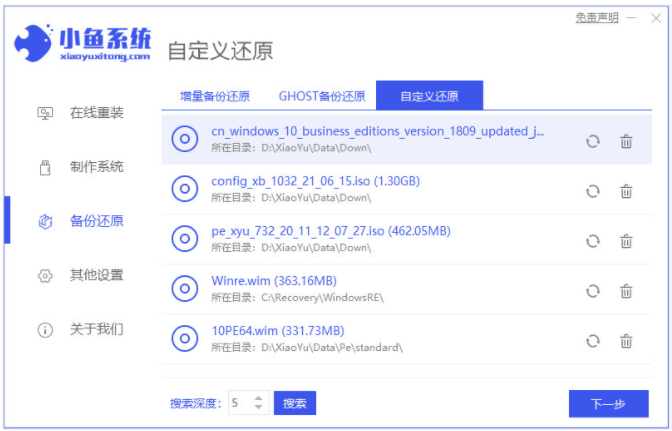Open the 免责声明 disclaimer link
This screenshot has height=431, width=672.
point(597,18)
